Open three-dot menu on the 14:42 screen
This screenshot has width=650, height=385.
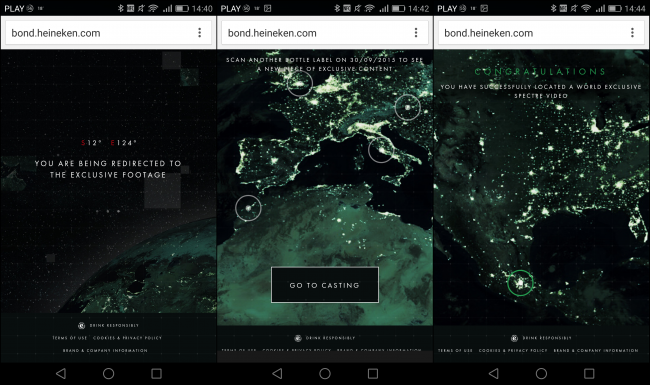[x=416, y=33]
